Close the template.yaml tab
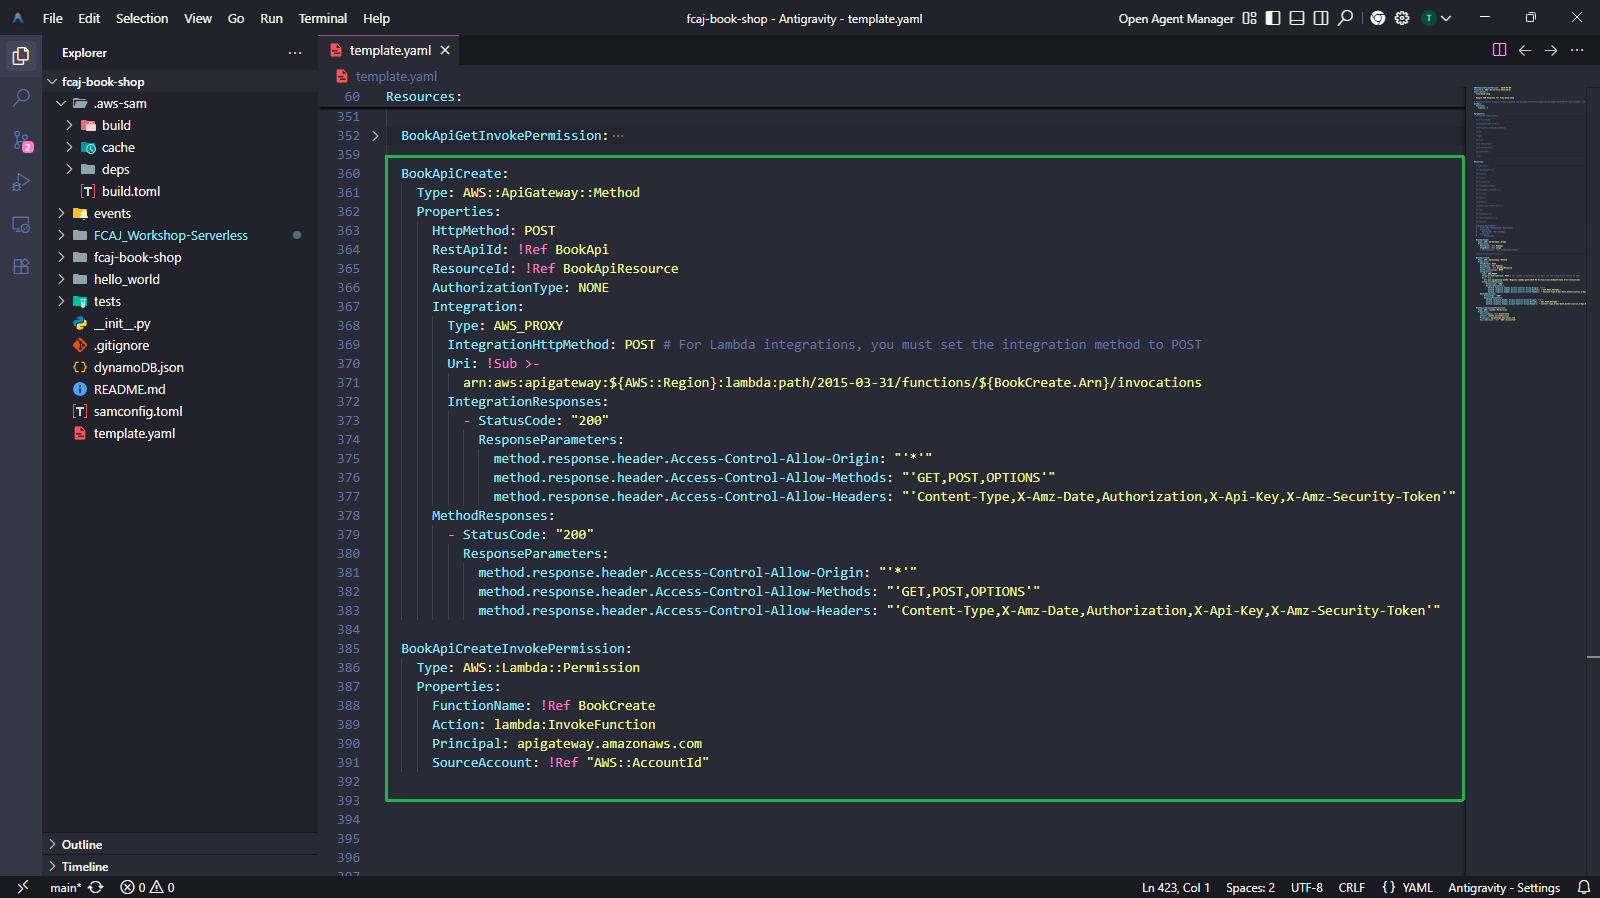The height and width of the screenshot is (898, 1600). pyautogui.click(x=445, y=50)
